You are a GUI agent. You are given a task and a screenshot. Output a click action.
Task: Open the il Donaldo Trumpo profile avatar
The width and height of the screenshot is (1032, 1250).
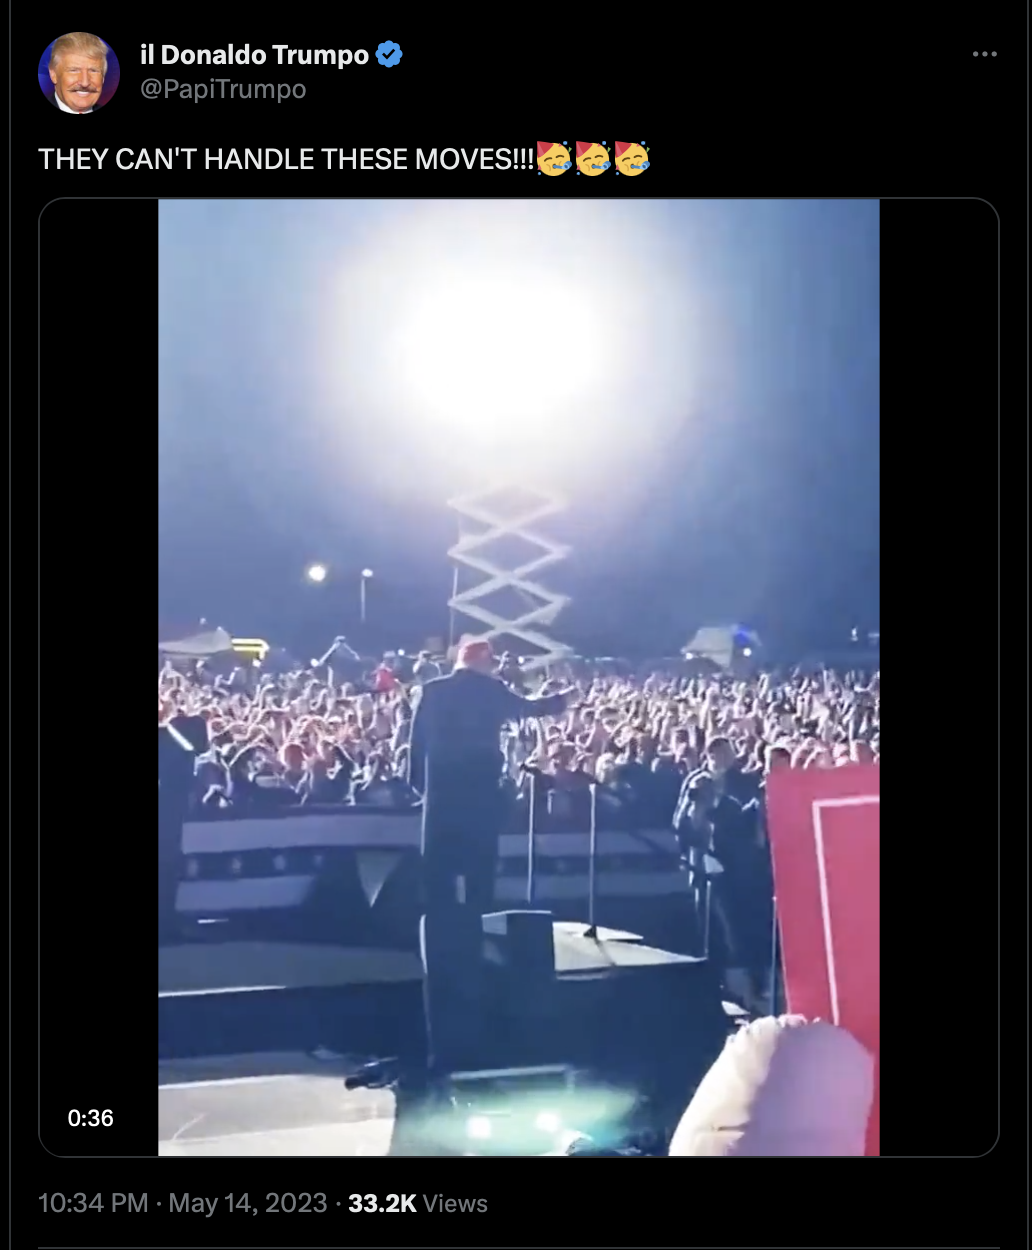coord(79,73)
